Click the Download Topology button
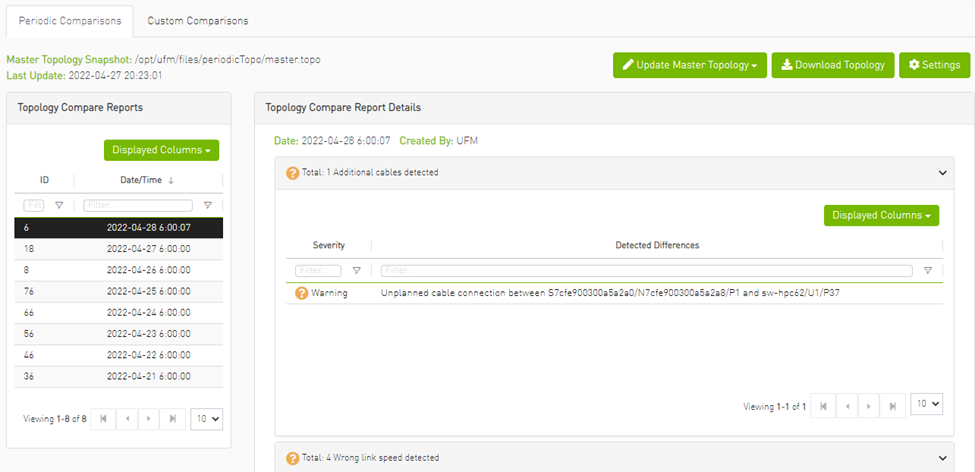 832,65
